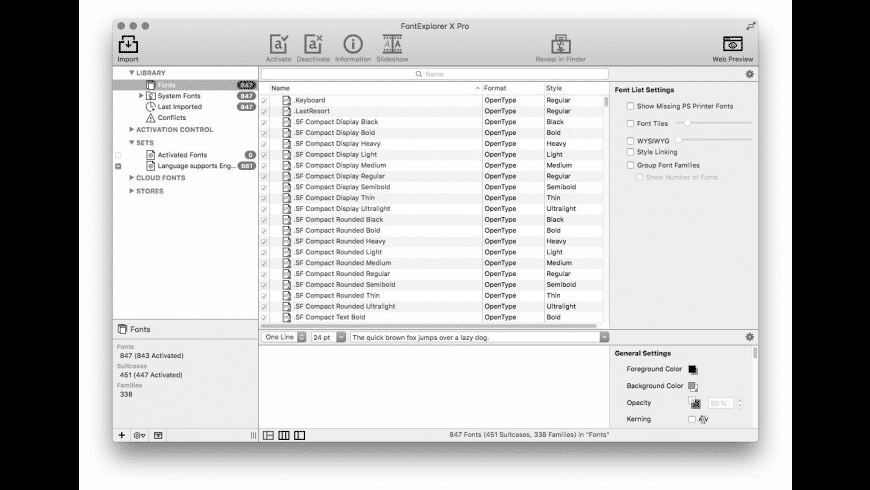
Task: Click the sidebar split handle icon
Action: point(254,436)
